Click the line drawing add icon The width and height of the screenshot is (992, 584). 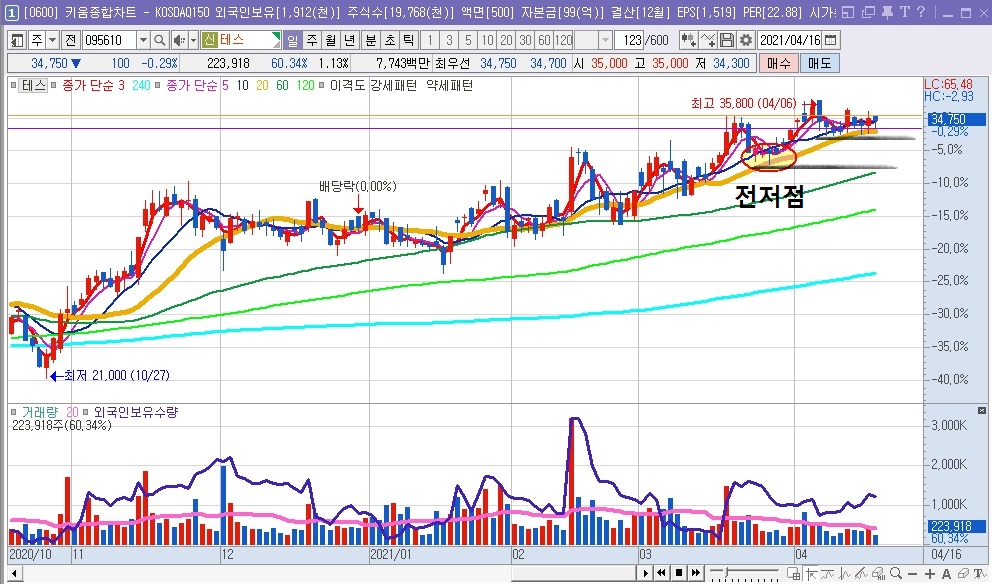pyautogui.click(x=708, y=40)
